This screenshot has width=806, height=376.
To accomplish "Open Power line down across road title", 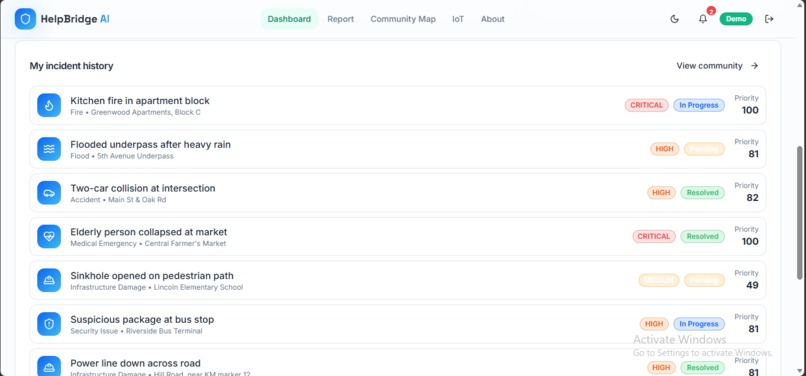I will tap(135, 363).
